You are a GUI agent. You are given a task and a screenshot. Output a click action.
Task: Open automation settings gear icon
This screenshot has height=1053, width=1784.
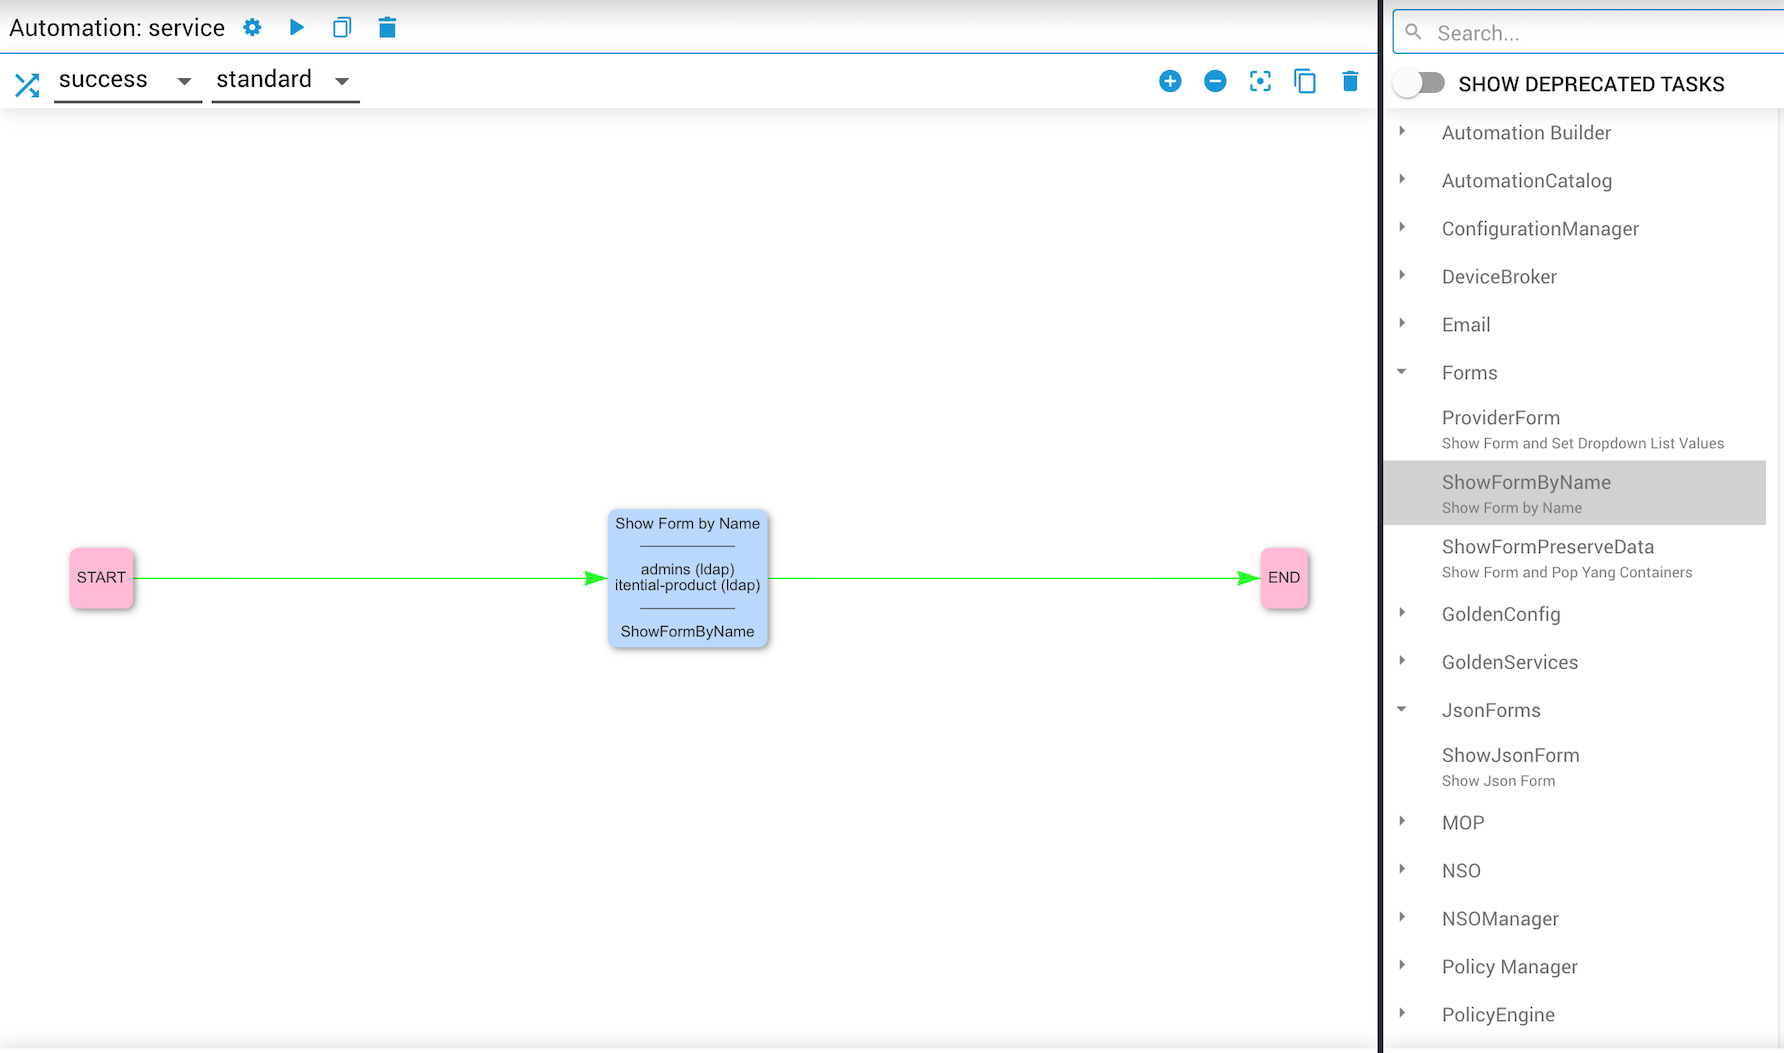pos(252,28)
